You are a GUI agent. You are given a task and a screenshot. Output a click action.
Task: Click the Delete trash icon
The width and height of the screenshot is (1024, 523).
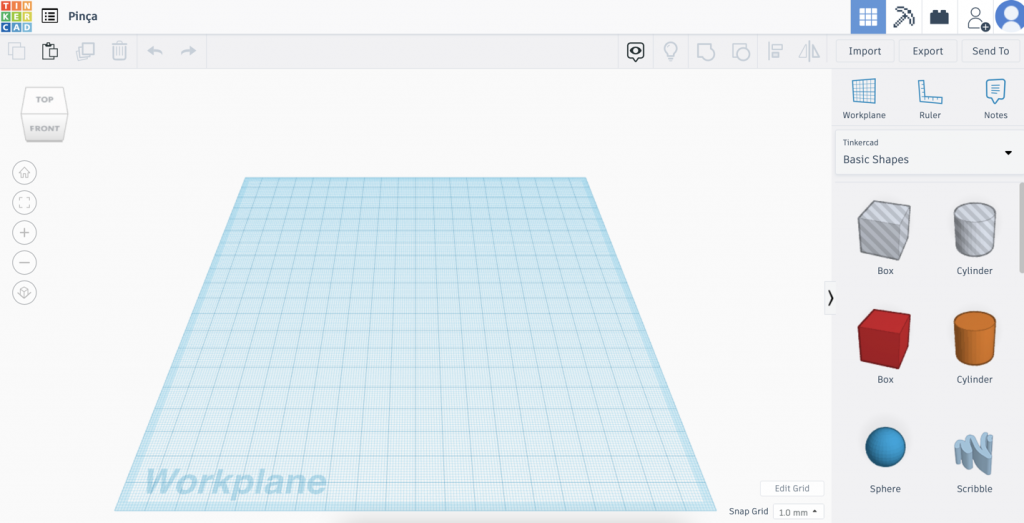coord(119,51)
